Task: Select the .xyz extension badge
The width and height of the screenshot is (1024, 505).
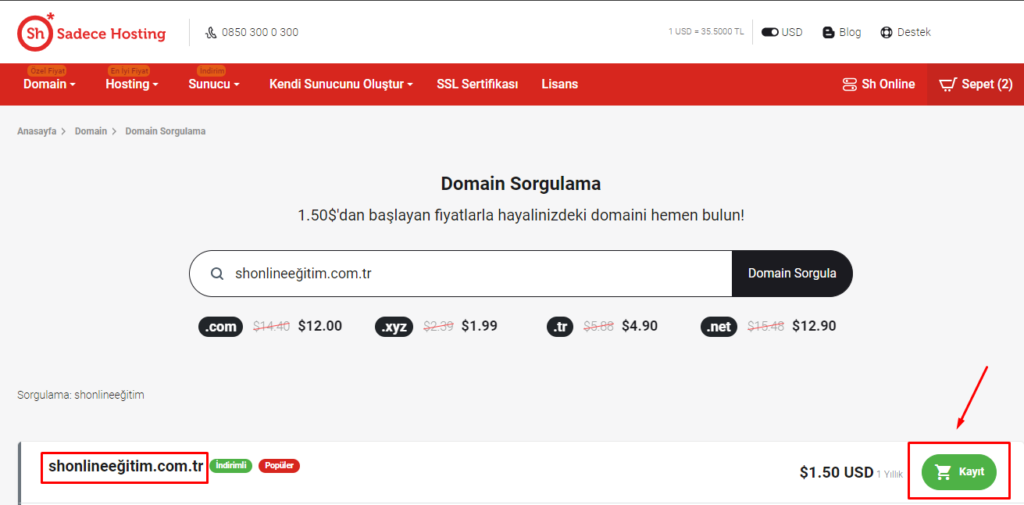Action: (394, 326)
